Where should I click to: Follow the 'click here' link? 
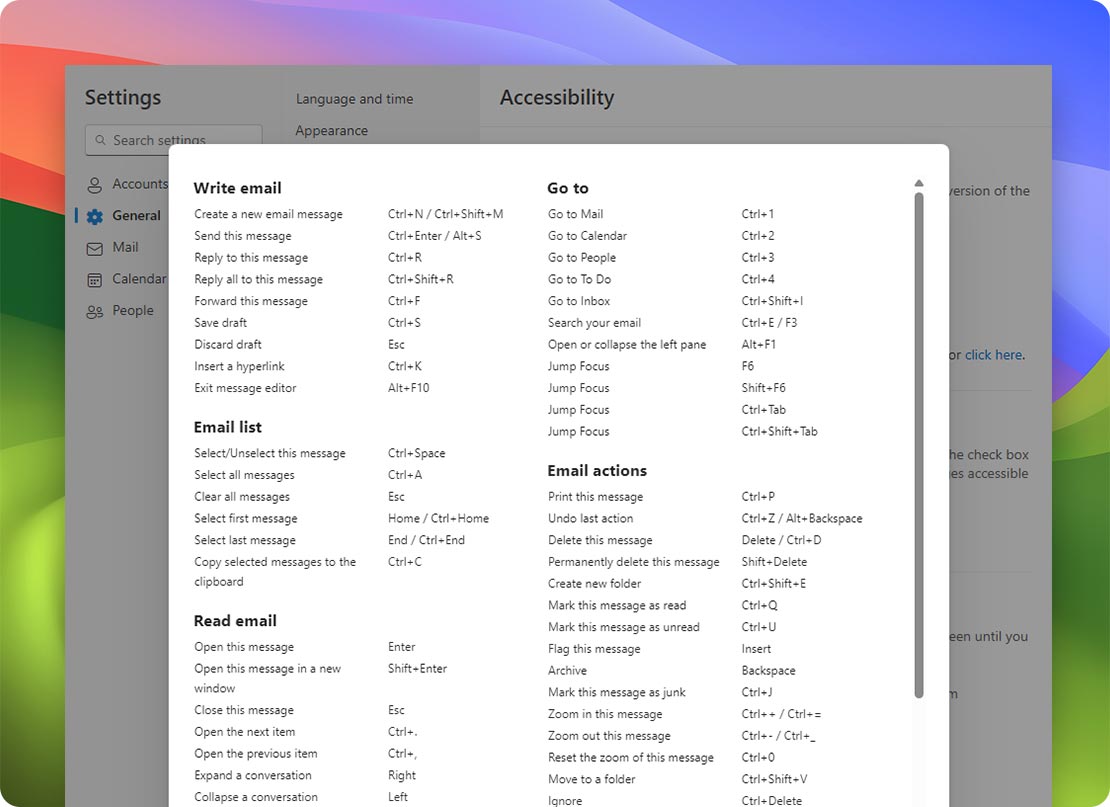click(x=992, y=354)
